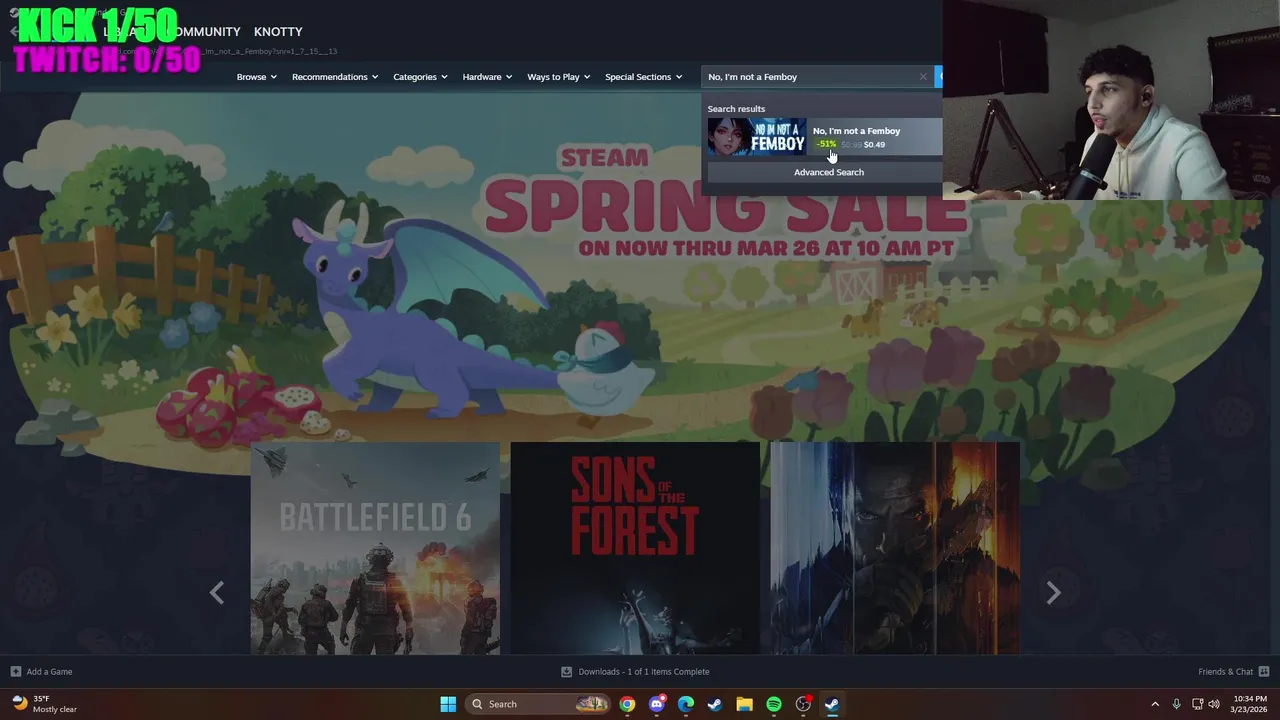Open the COMMUNITY tab
1280x720 pixels.
pyautogui.click(x=205, y=32)
